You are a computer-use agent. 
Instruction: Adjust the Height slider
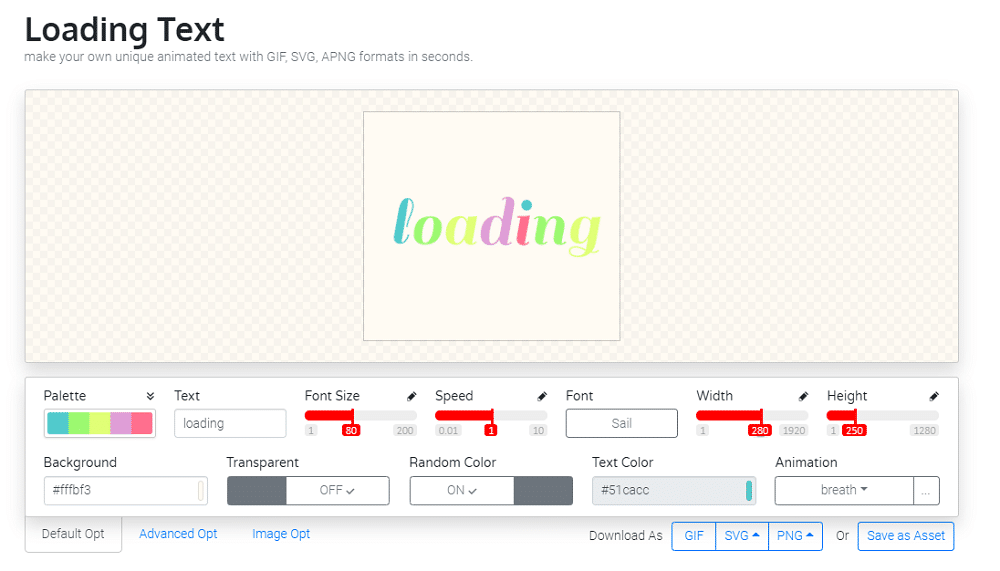883,415
